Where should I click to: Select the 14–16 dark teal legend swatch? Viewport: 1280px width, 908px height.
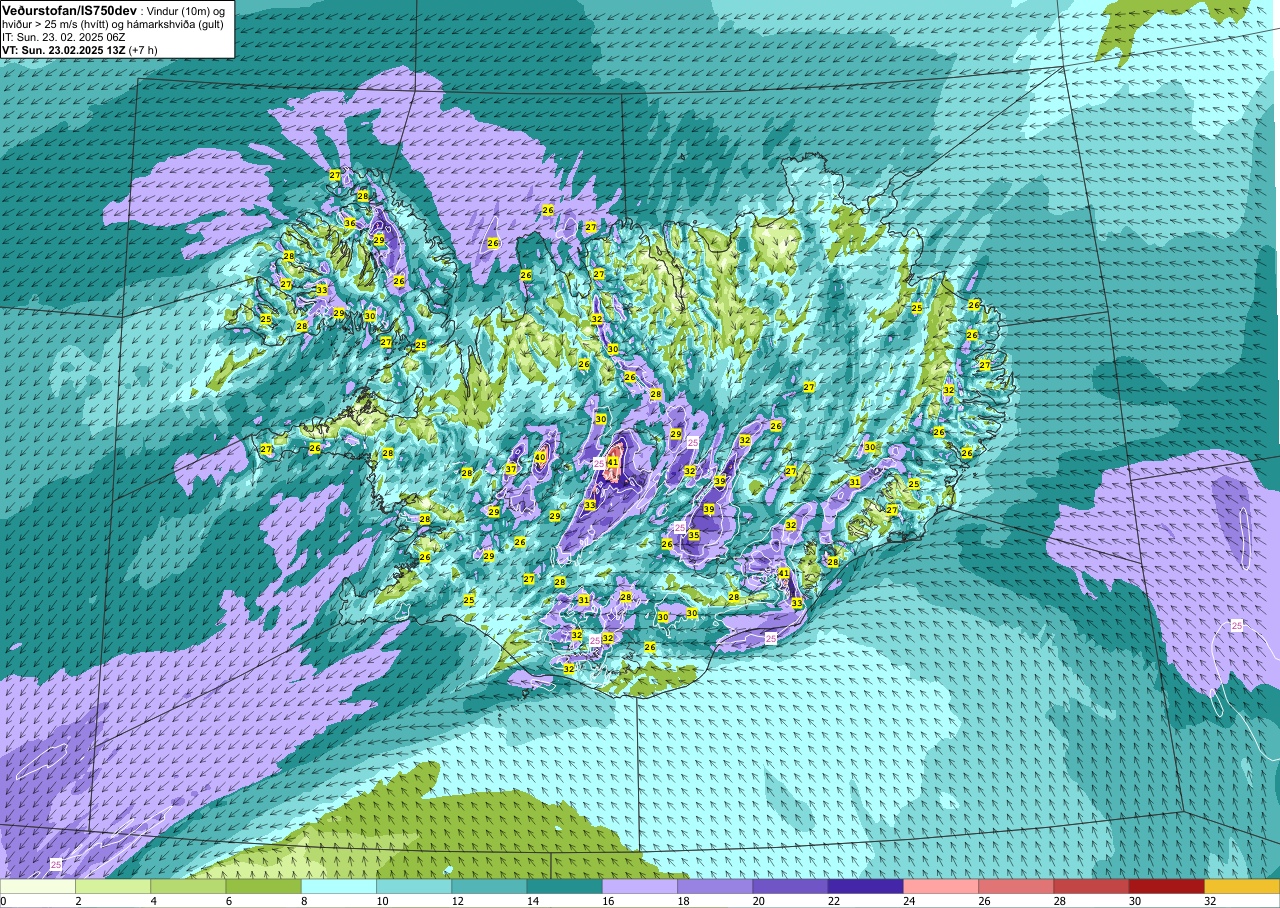coord(564,886)
